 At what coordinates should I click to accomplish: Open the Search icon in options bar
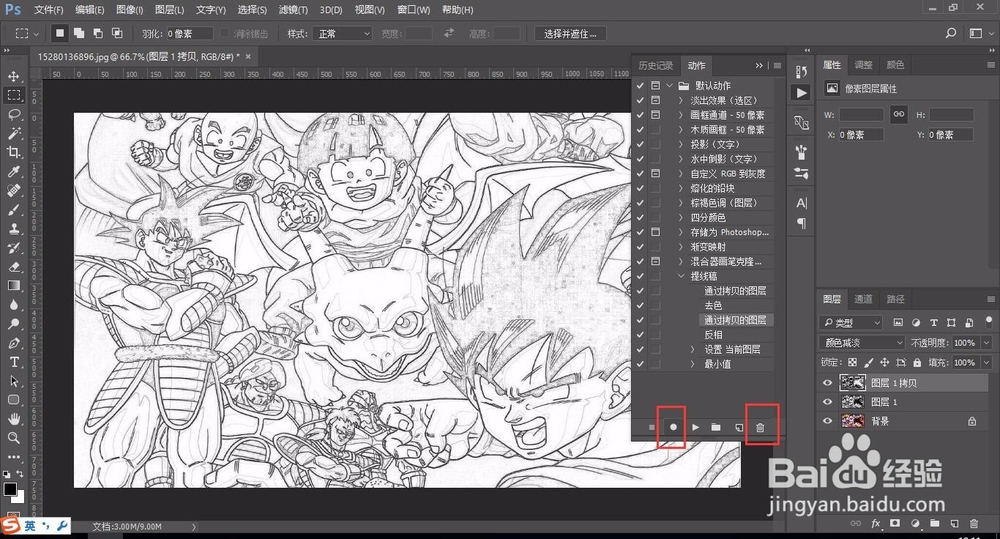(x=951, y=33)
